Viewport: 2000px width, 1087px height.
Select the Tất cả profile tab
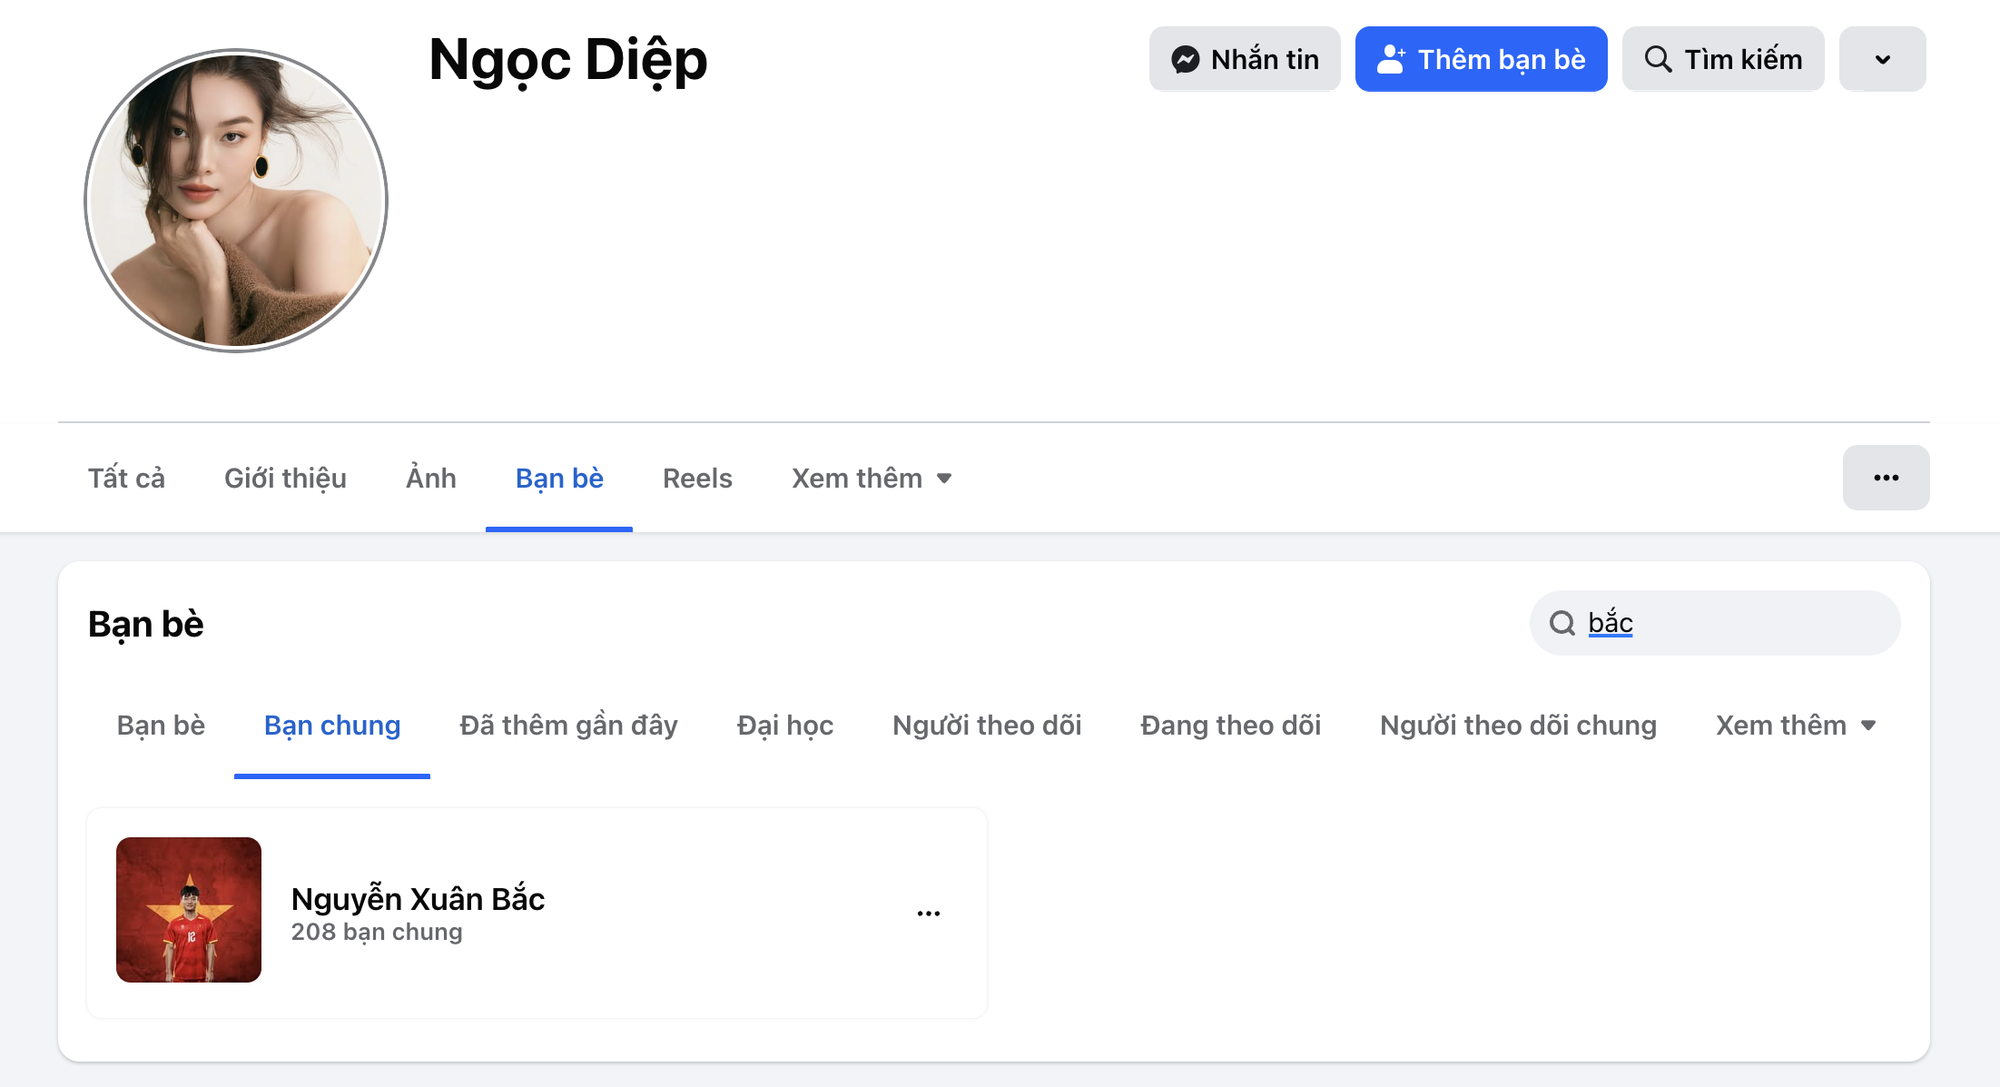(x=126, y=479)
